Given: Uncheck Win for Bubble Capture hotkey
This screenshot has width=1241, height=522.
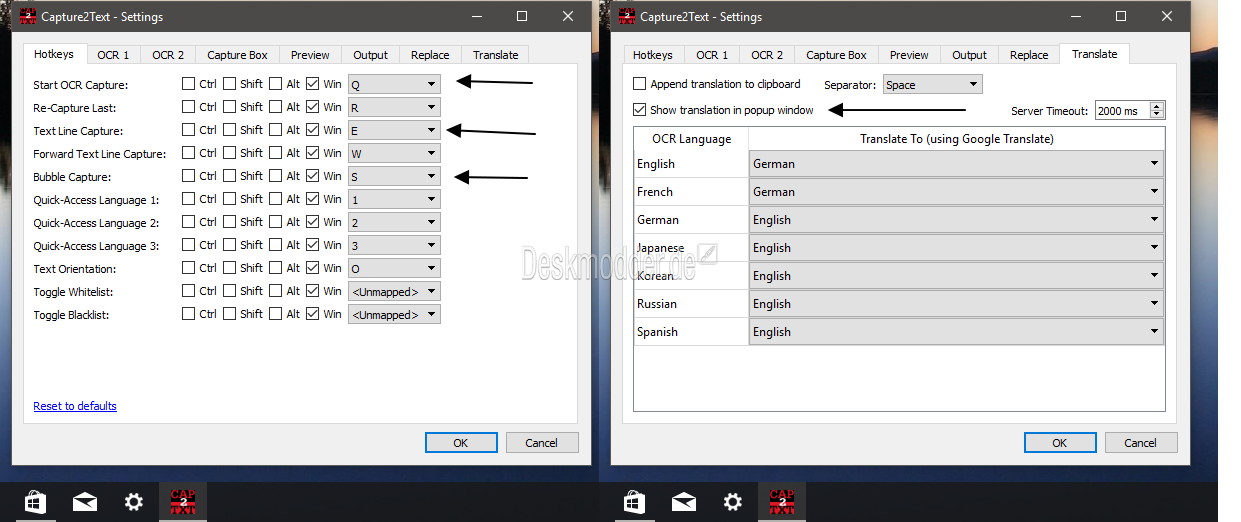Looking at the screenshot, I should [313, 176].
